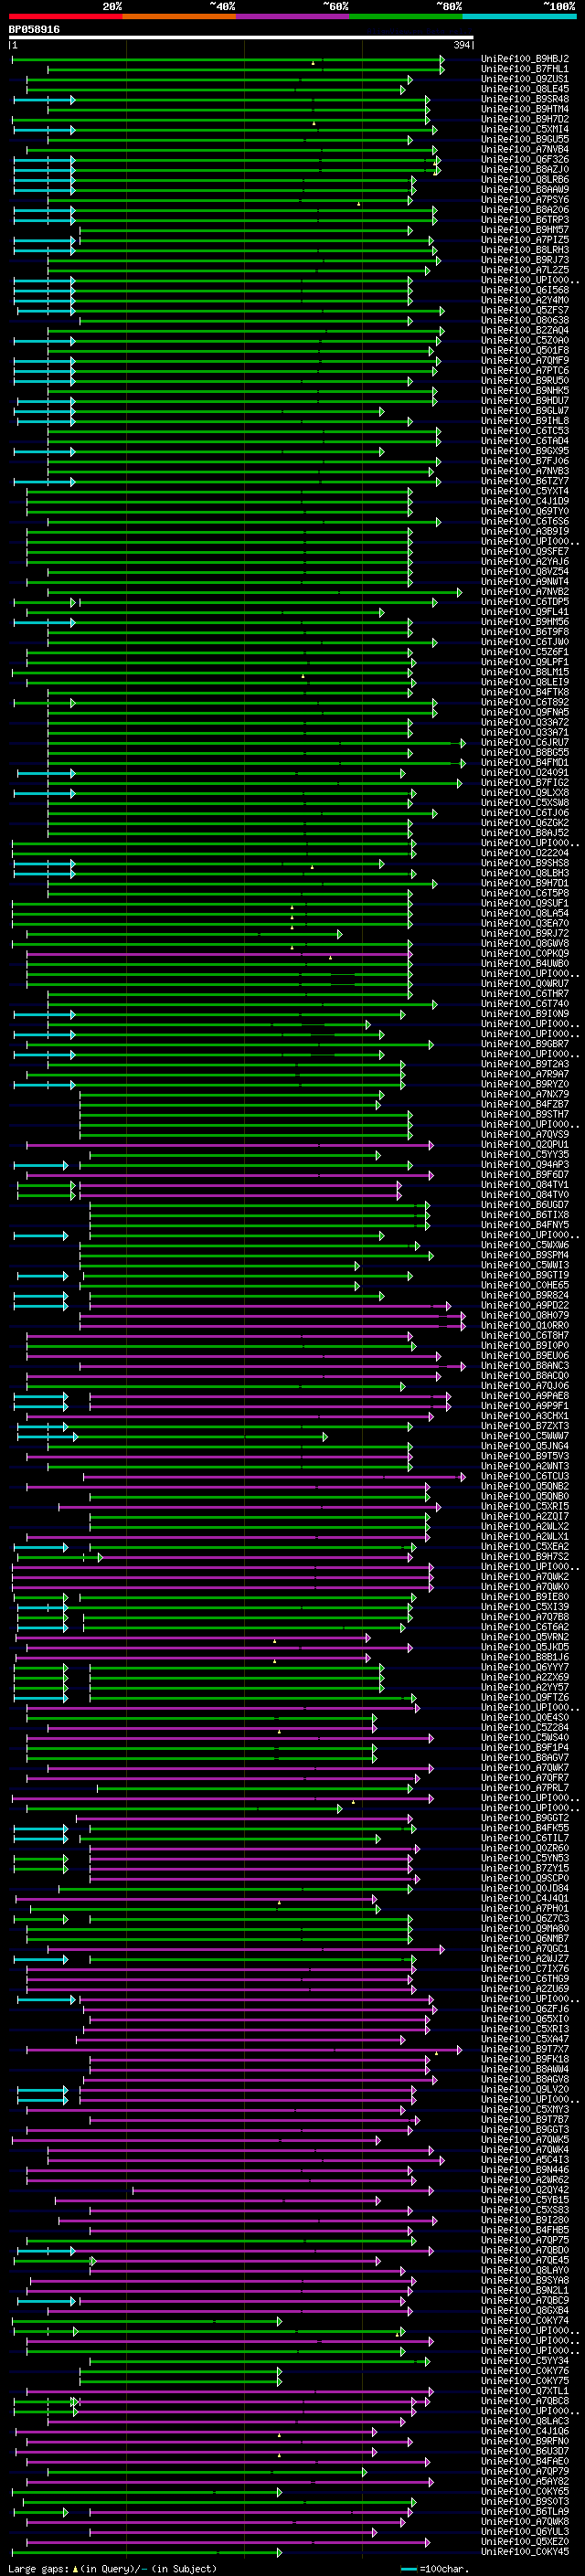Select the UniRef100_Q2QY42 row label
585x2576 pixels.
tap(525, 2190)
